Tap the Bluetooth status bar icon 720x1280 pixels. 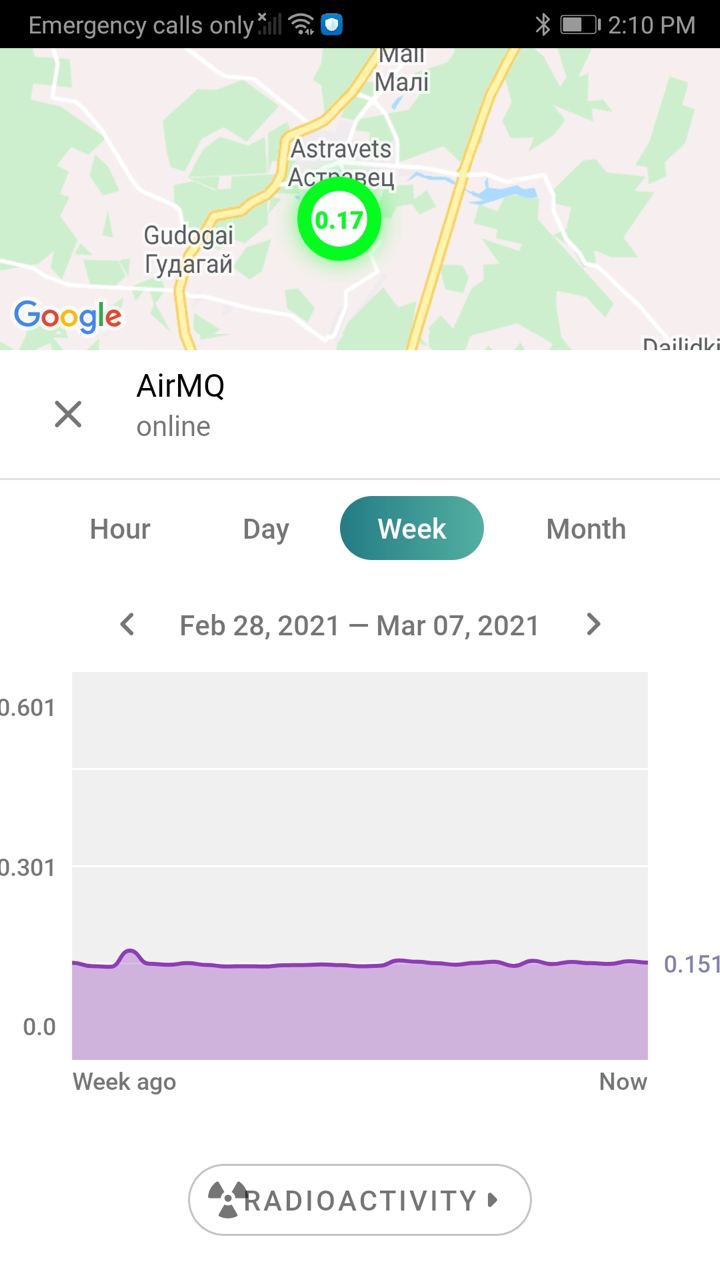tap(543, 24)
